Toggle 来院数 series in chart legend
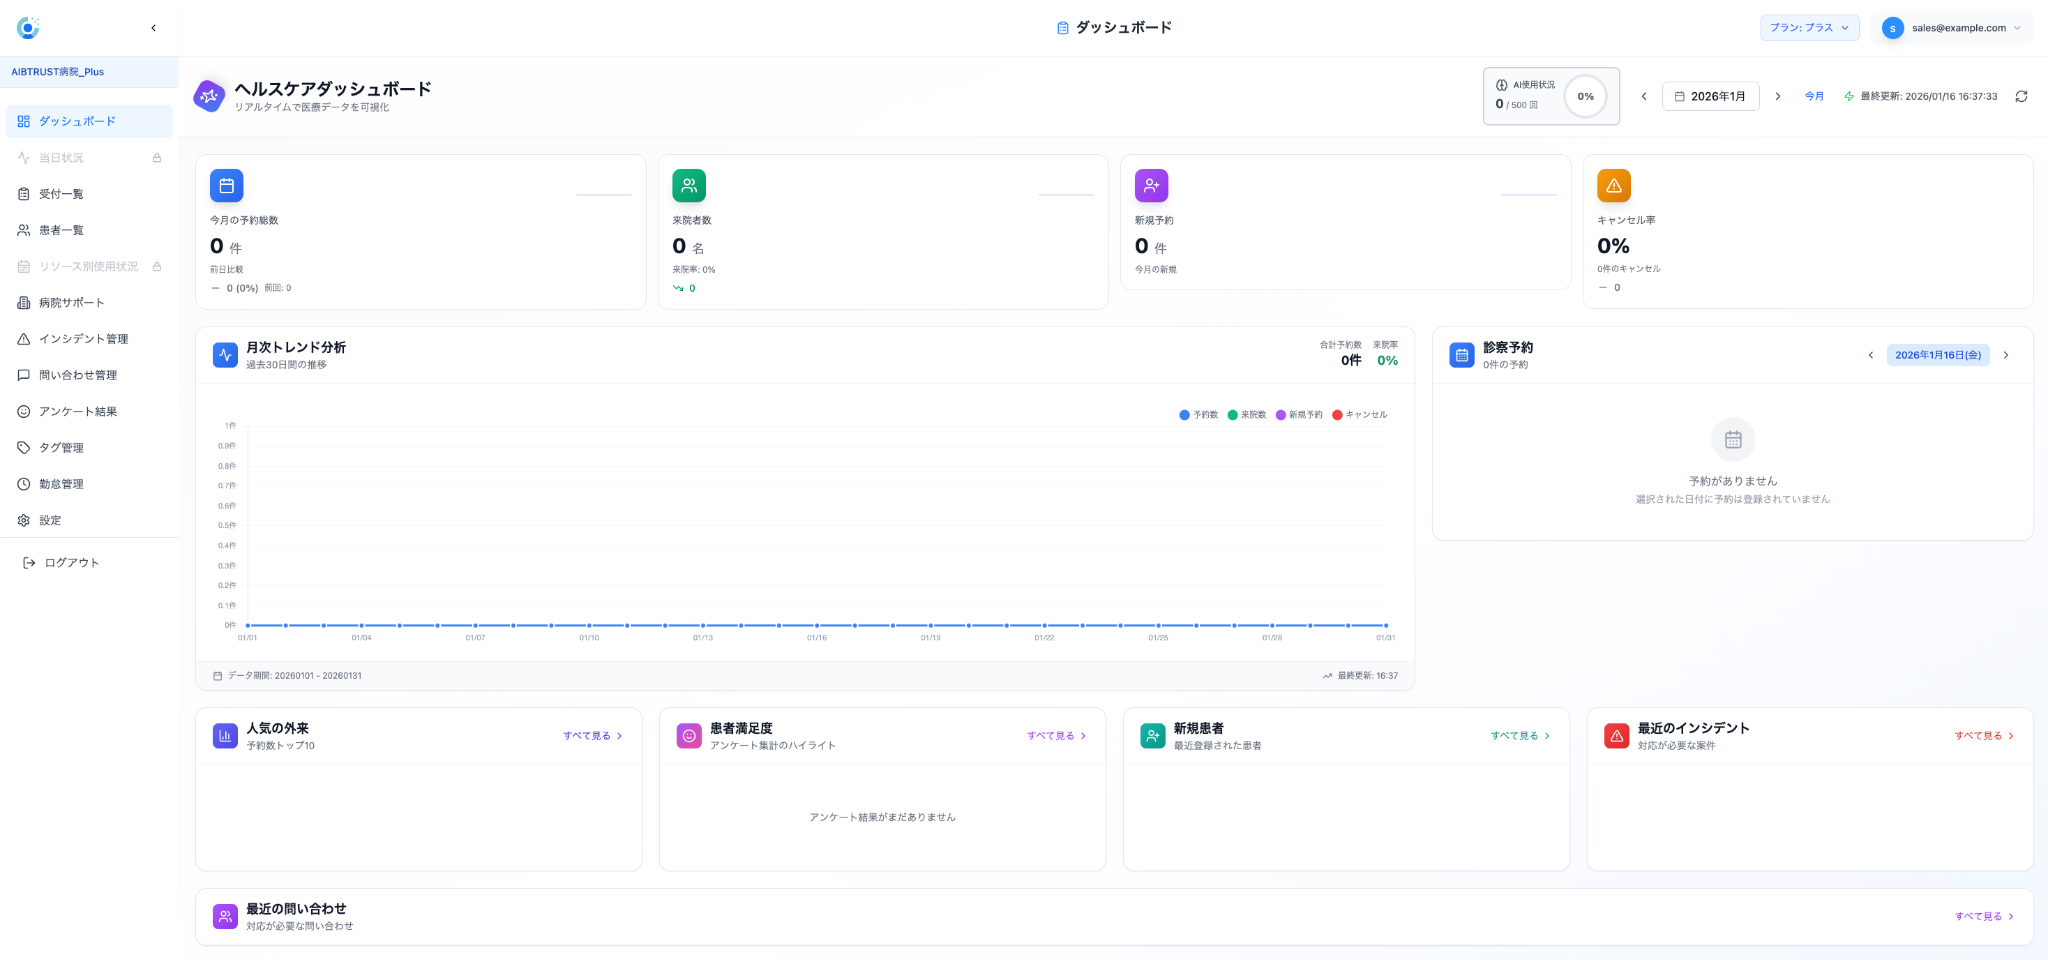Screen dimensions: 2048x960 1247,415
